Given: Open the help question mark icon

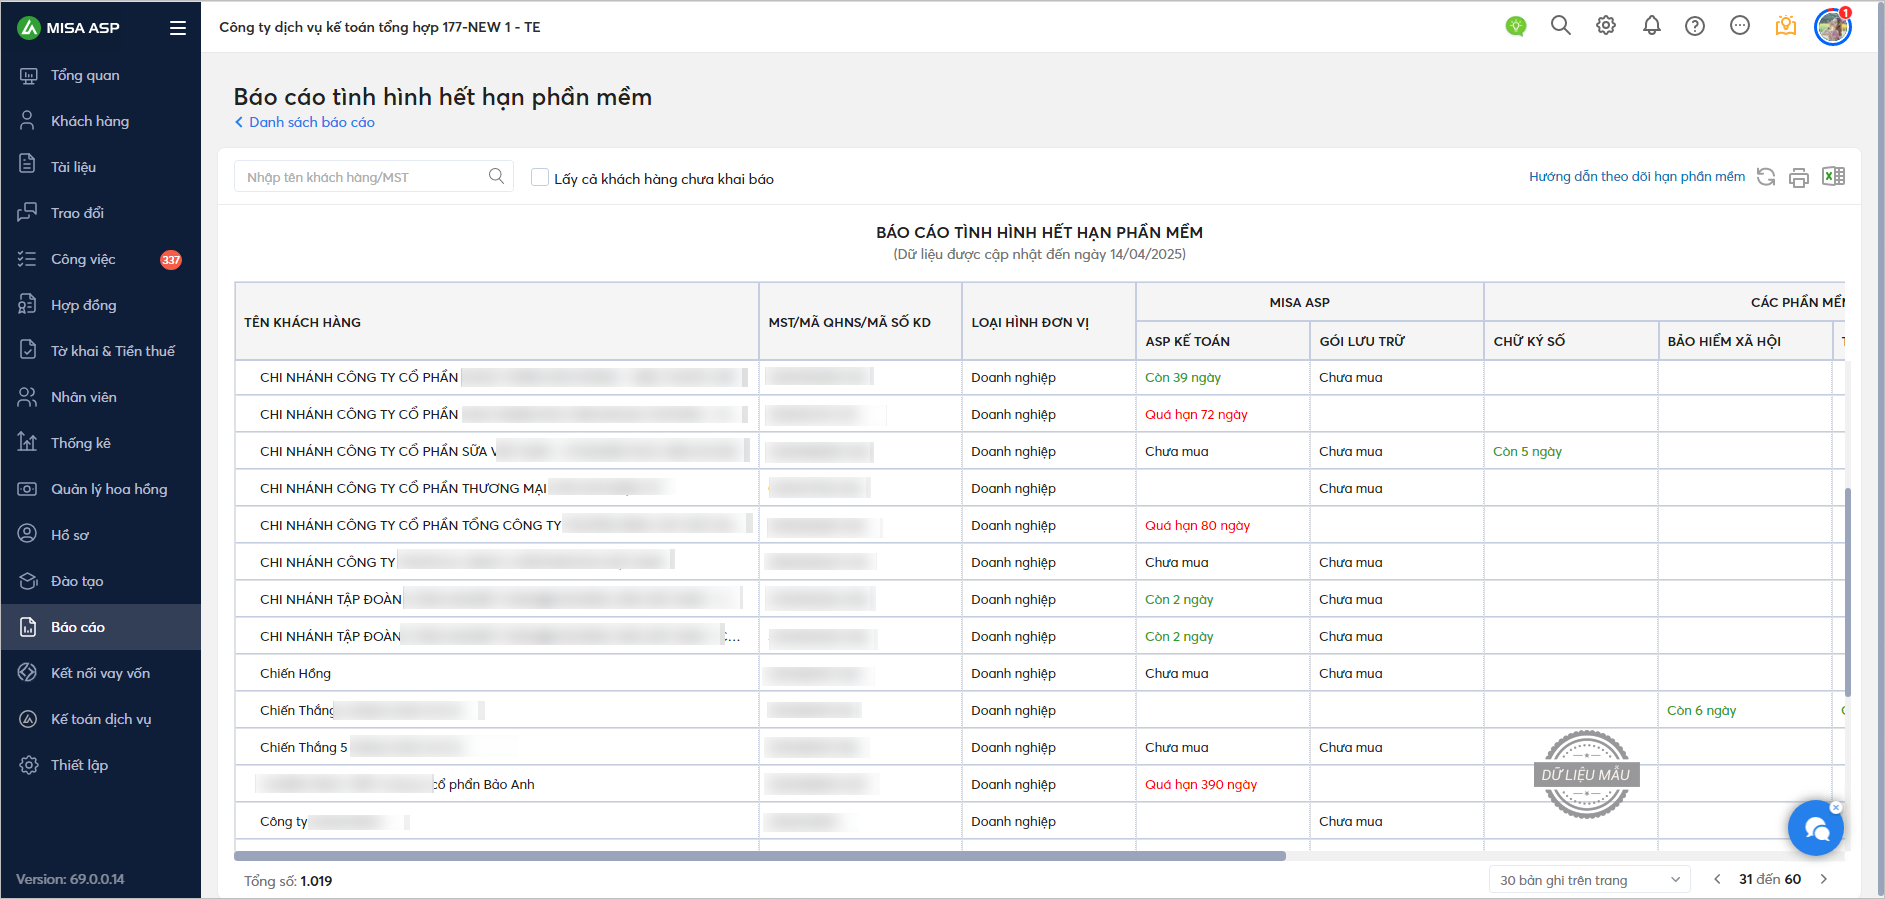Looking at the screenshot, I should click(1695, 26).
